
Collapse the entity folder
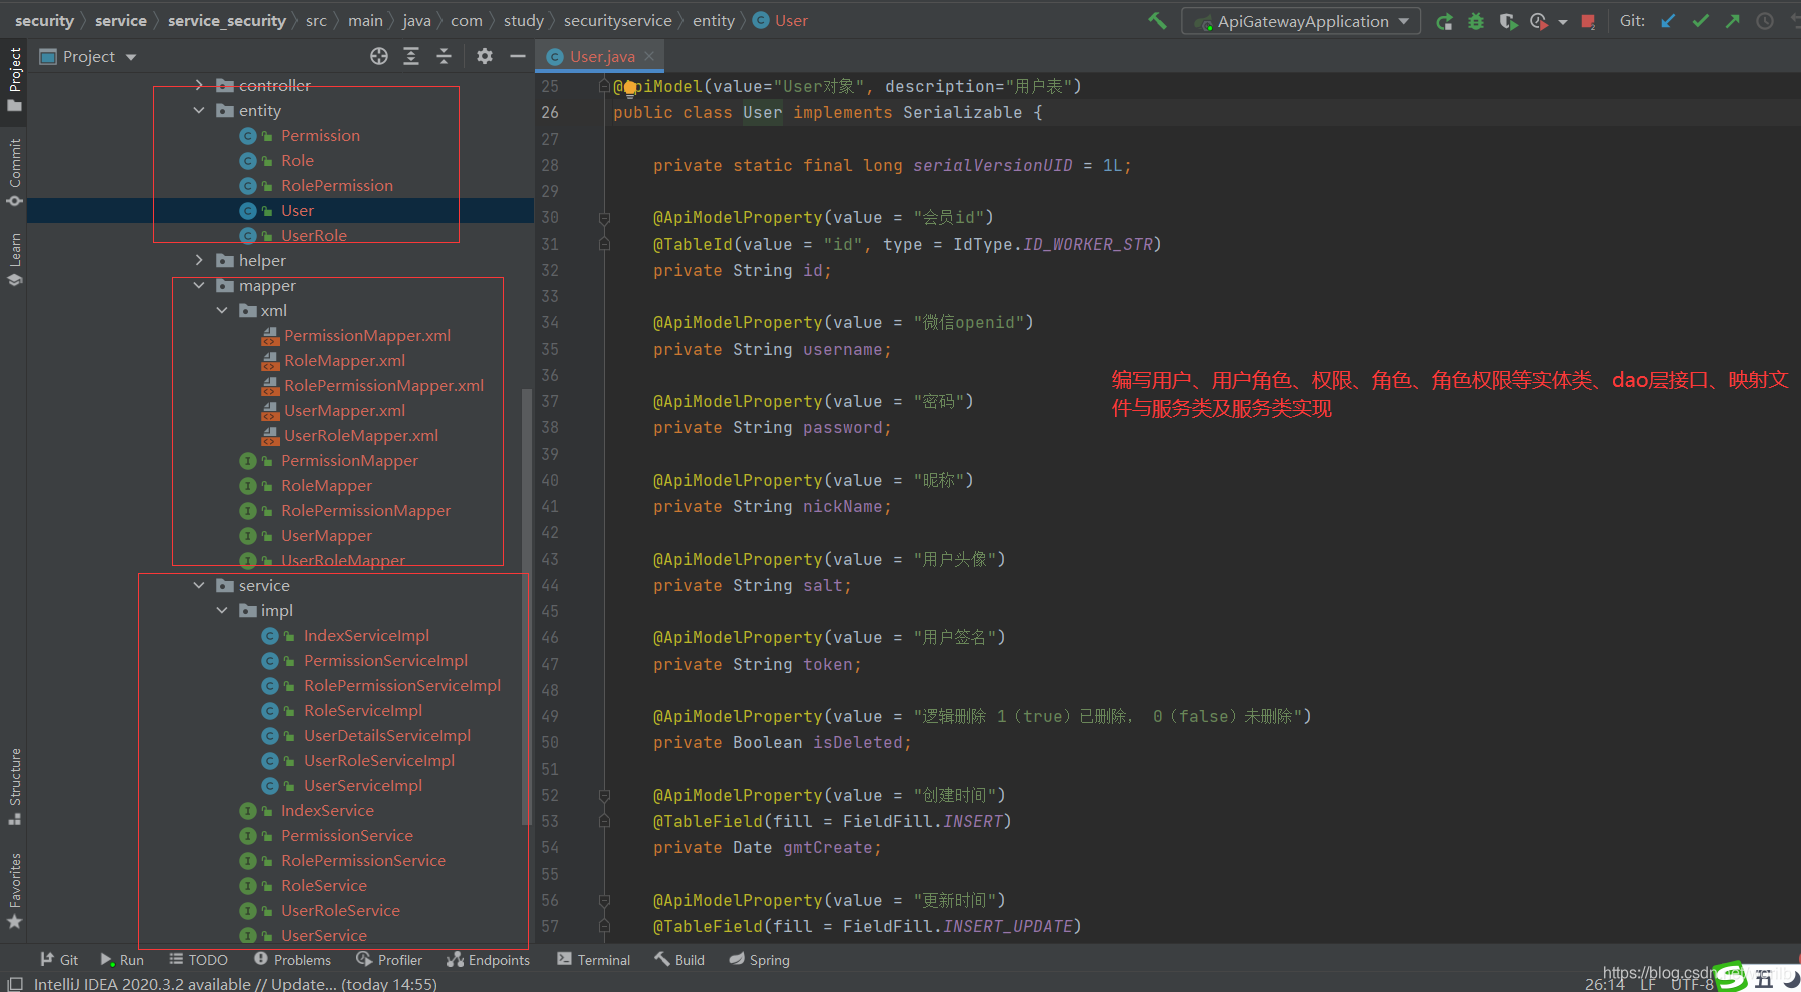coord(199,110)
